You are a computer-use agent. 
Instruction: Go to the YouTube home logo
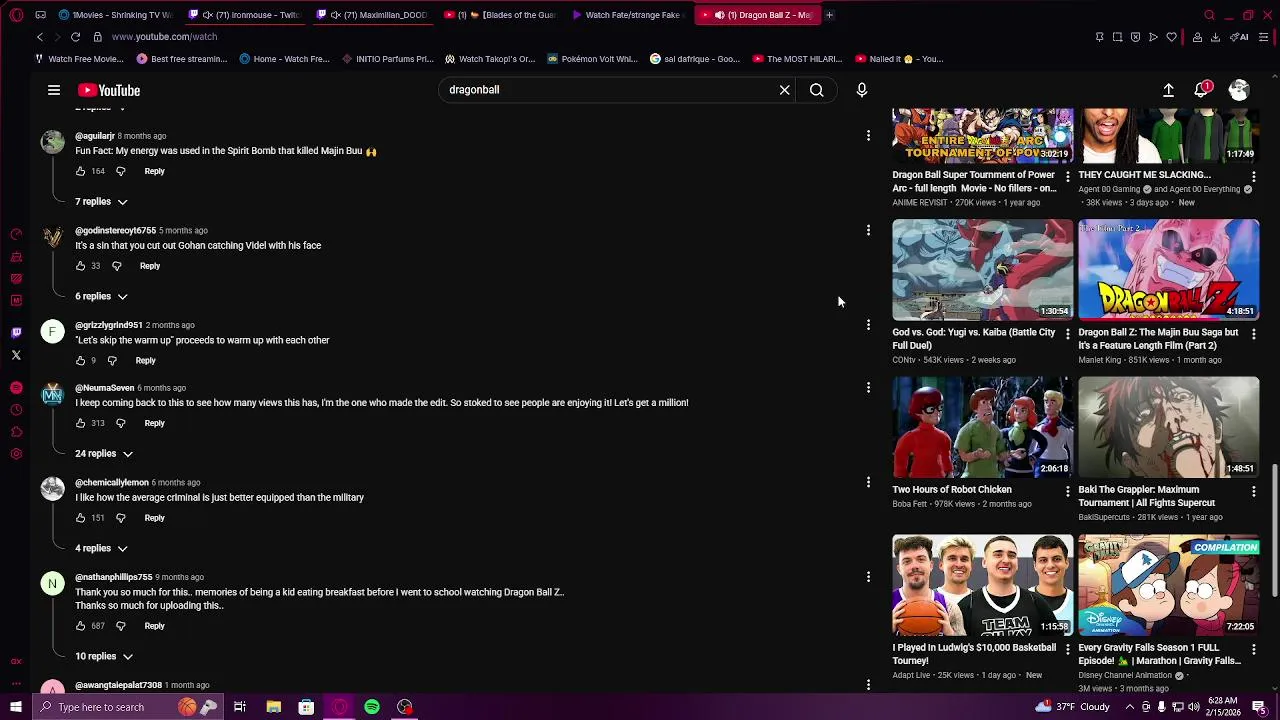[x=108, y=90]
